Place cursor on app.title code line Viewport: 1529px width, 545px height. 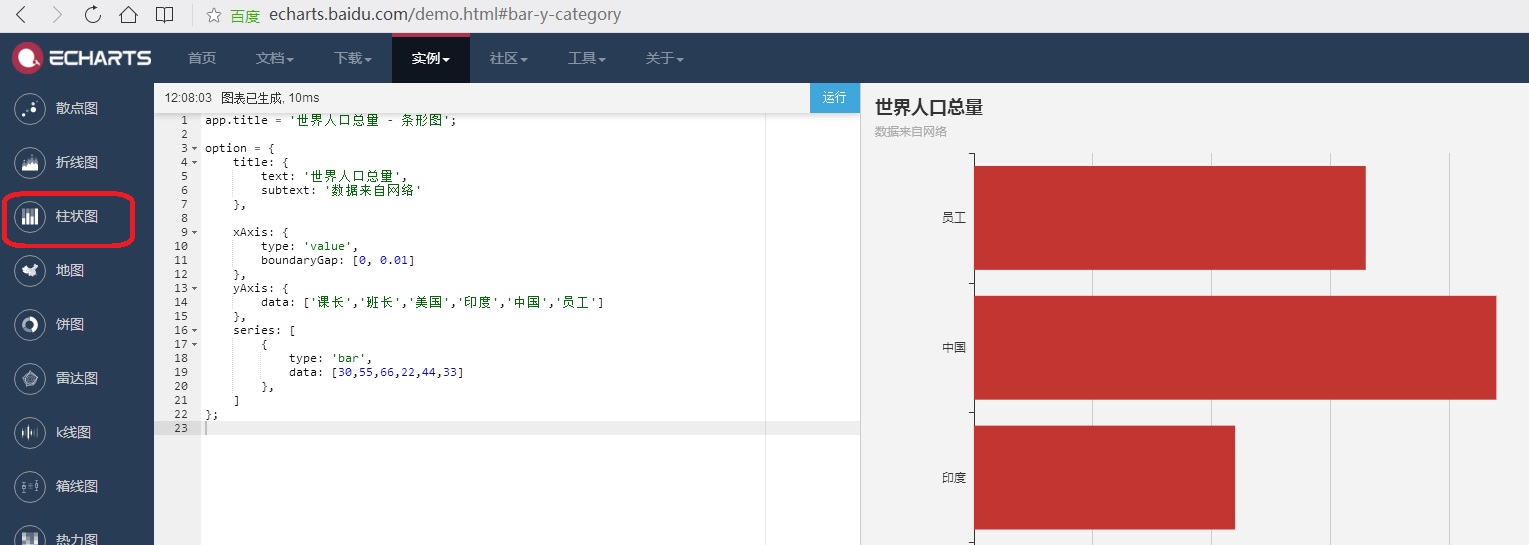click(330, 120)
